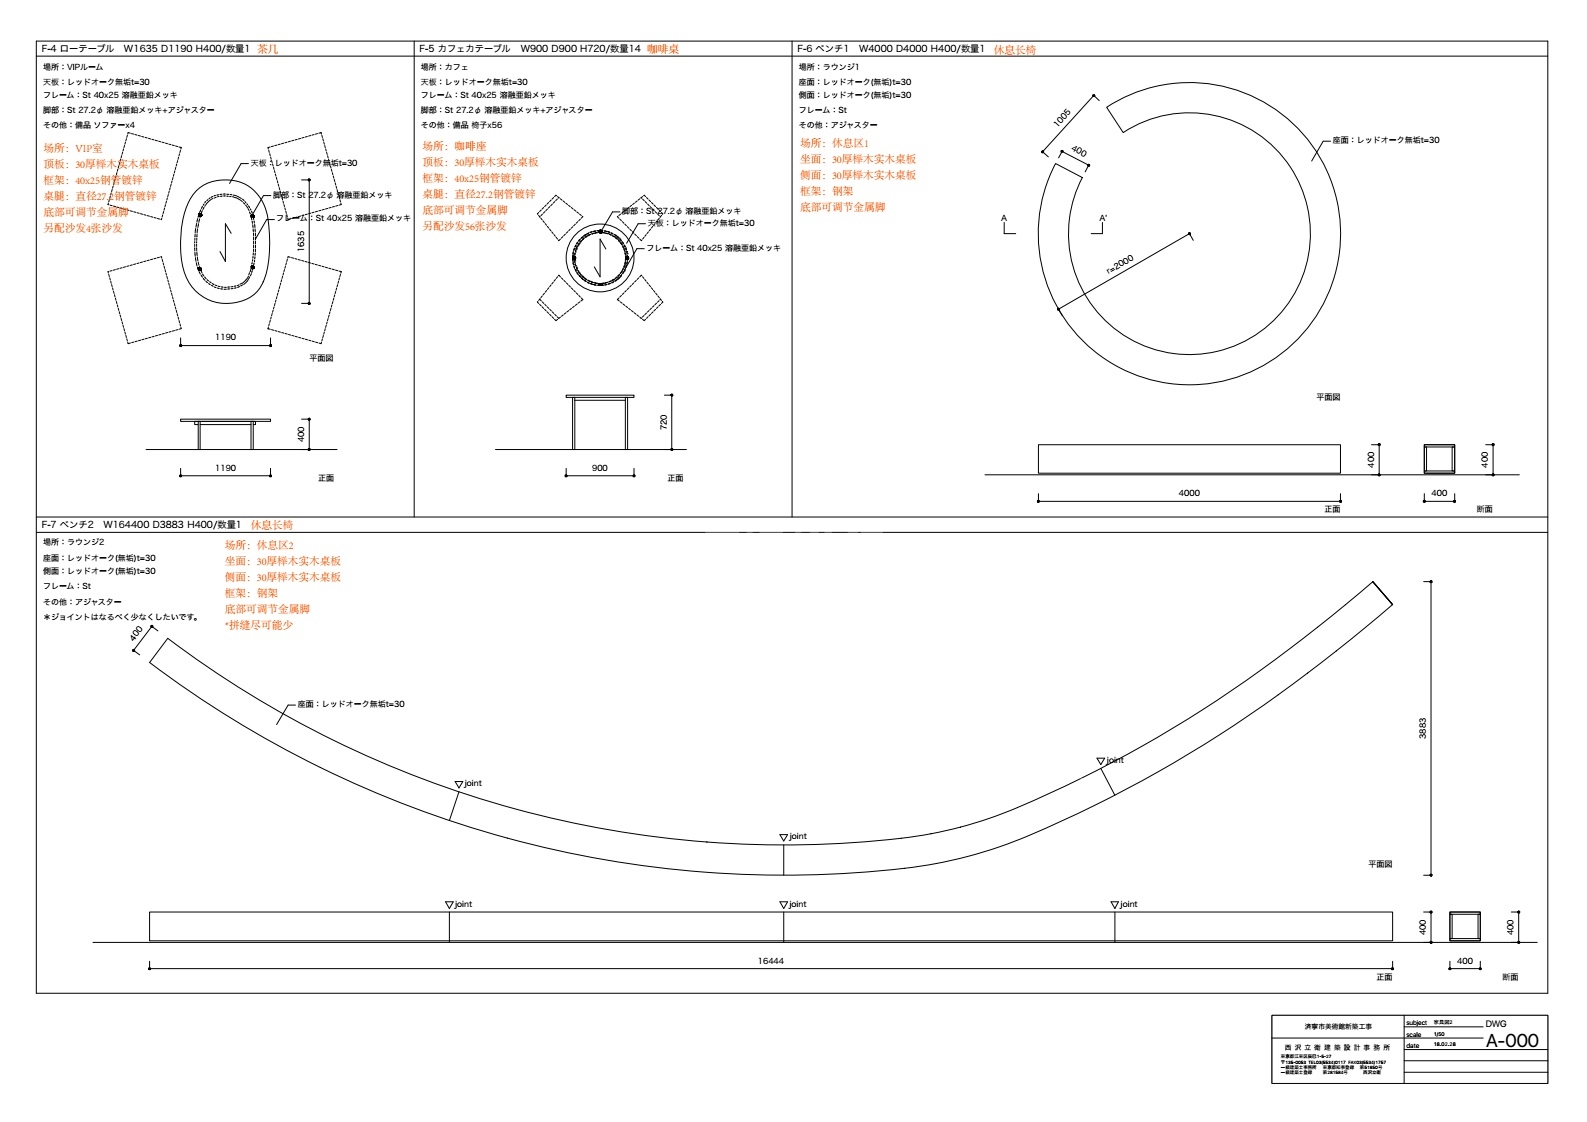Screen dimensions: 1587x1122
Task: Click the orange '场所: VIP室' annotation
Action: [72, 148]
